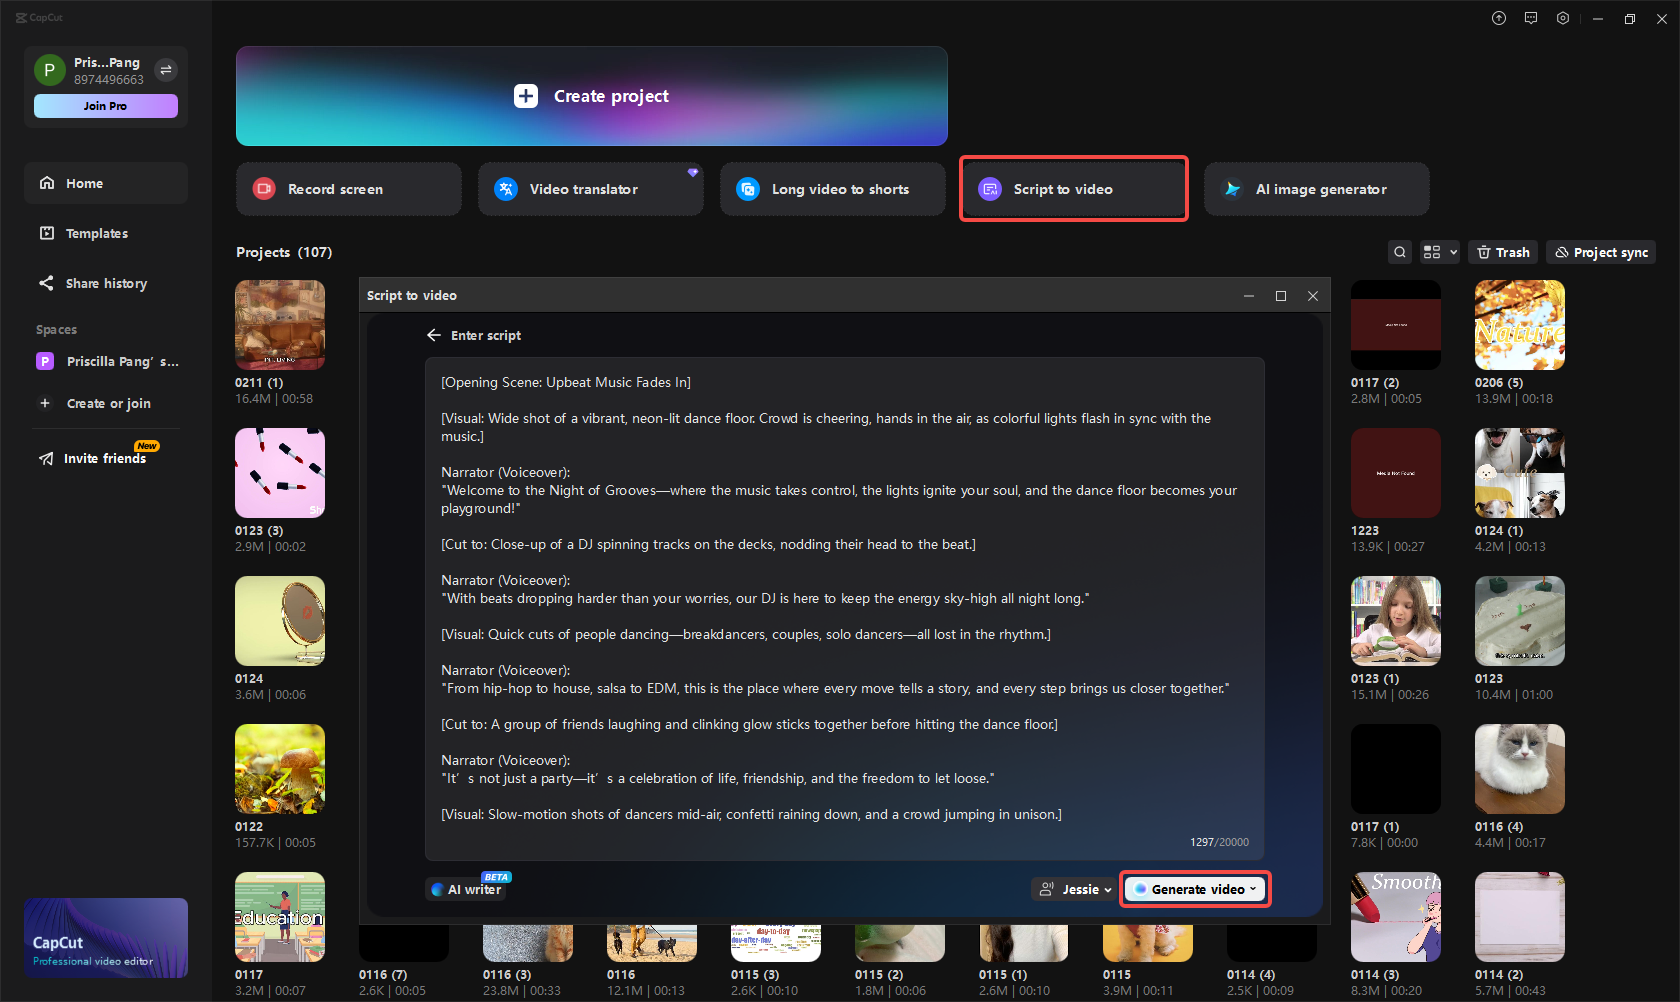
Task: Open project 0123 (1) girl thumbnail
Action: [1396, 621]
